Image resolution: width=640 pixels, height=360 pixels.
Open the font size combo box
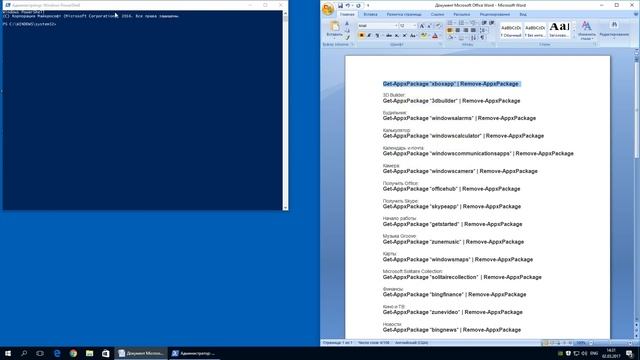[x=408, y=26]
